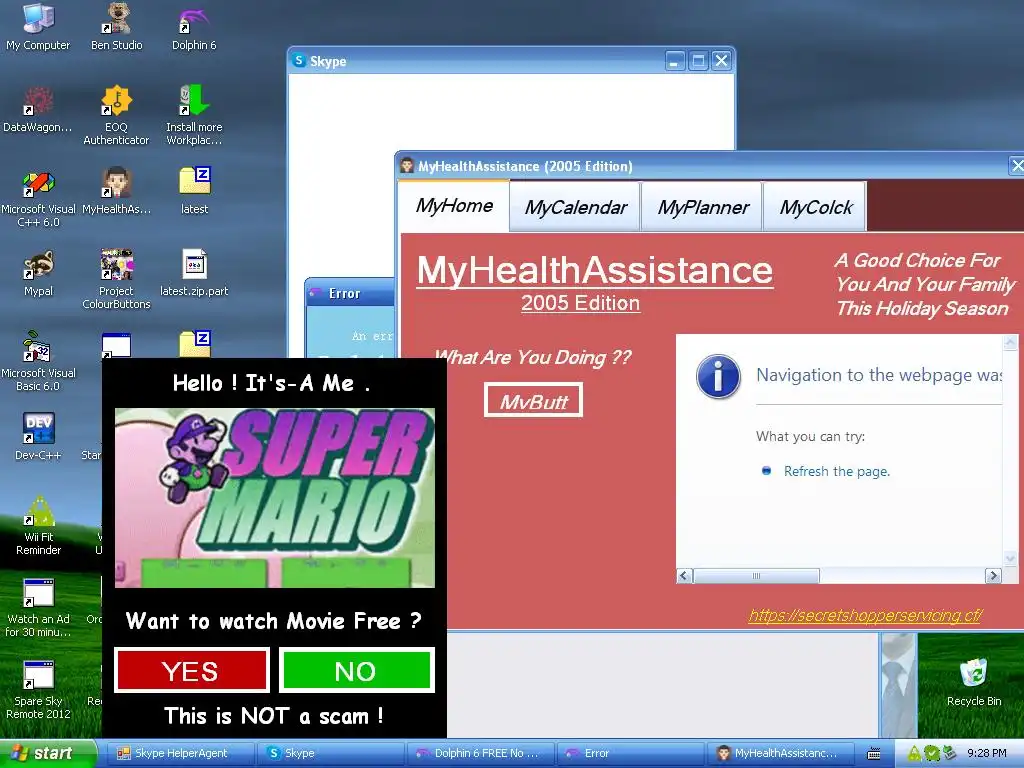This screenshot has height=768, width=1024.
Task: Click the info icon in the navigation pane
Action: [x=718, y=377]
